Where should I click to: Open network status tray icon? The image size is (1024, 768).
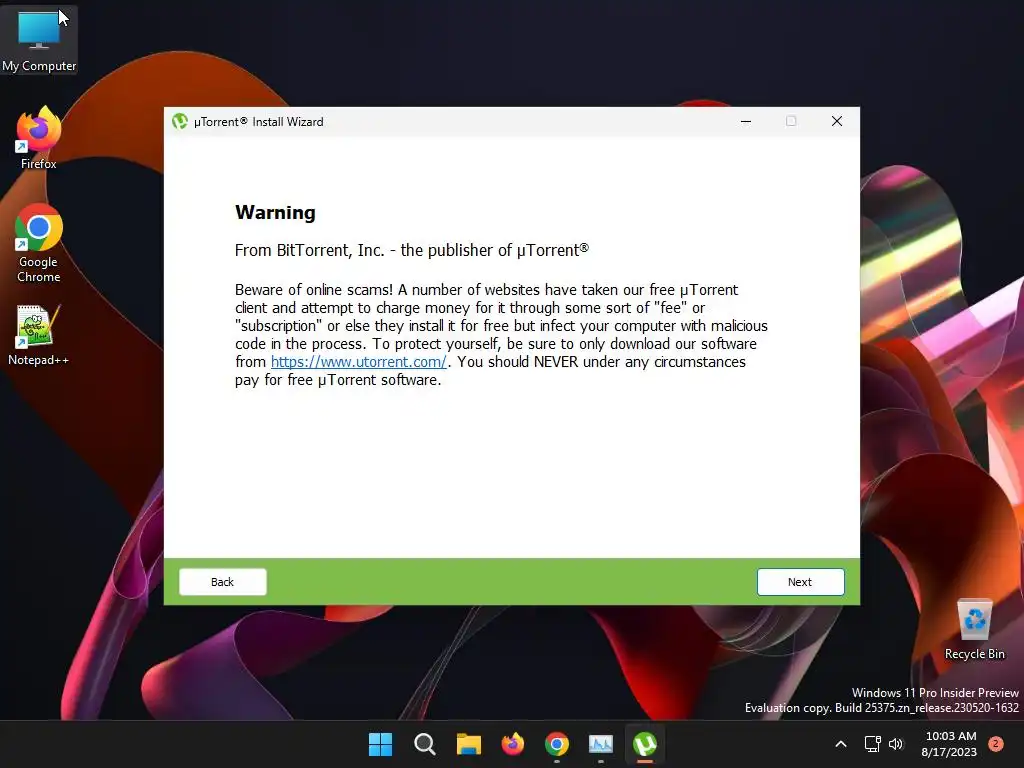pos(872,744)
